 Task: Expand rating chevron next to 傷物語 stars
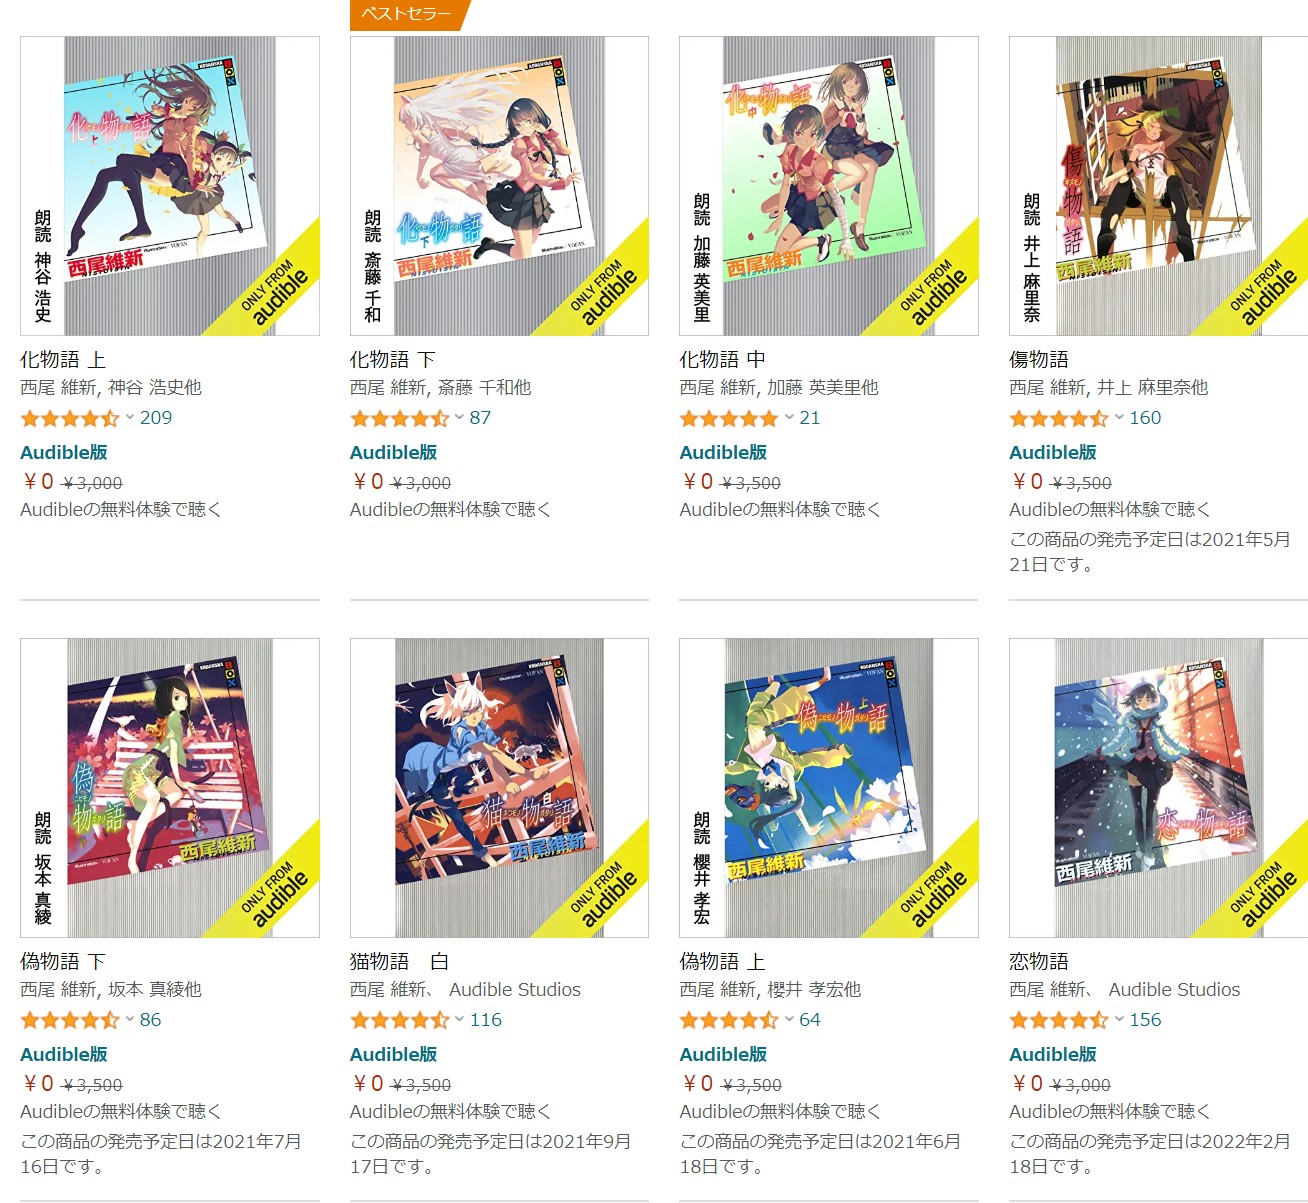click(x=1119, y=417)
